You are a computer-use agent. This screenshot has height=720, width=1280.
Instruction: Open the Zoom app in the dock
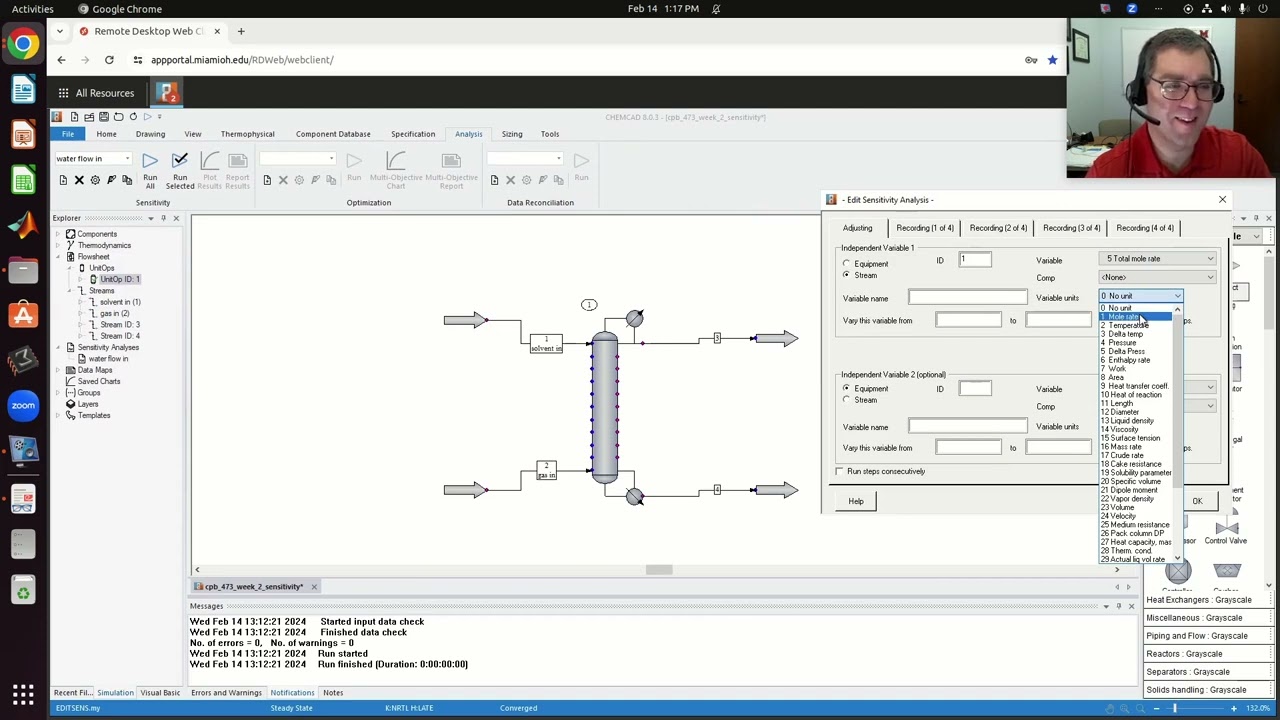pos(23,405)
